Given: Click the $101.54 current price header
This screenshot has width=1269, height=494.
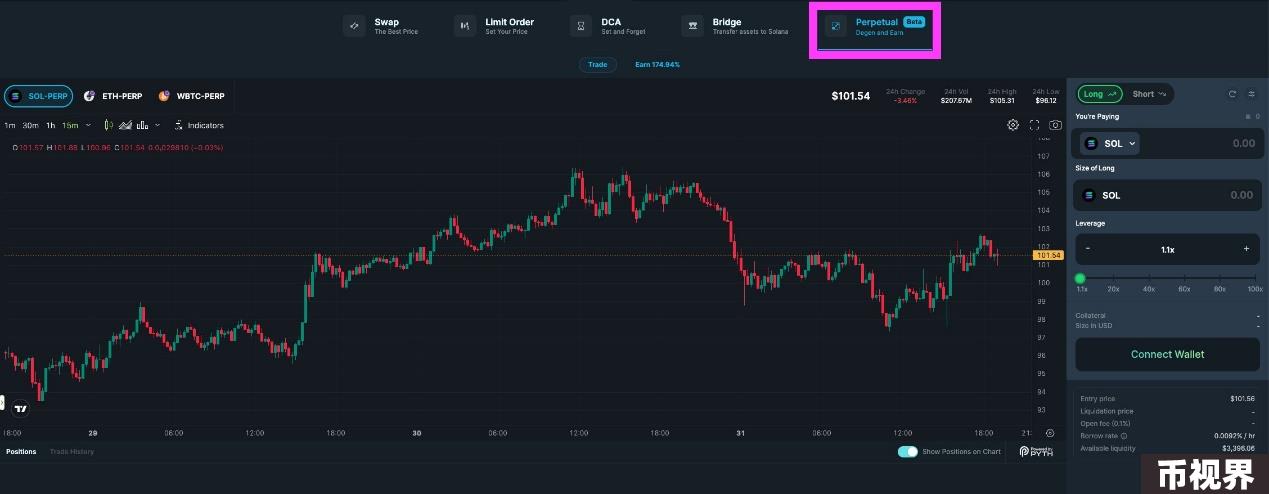Looking at the screenshot, I should point(851,96).
